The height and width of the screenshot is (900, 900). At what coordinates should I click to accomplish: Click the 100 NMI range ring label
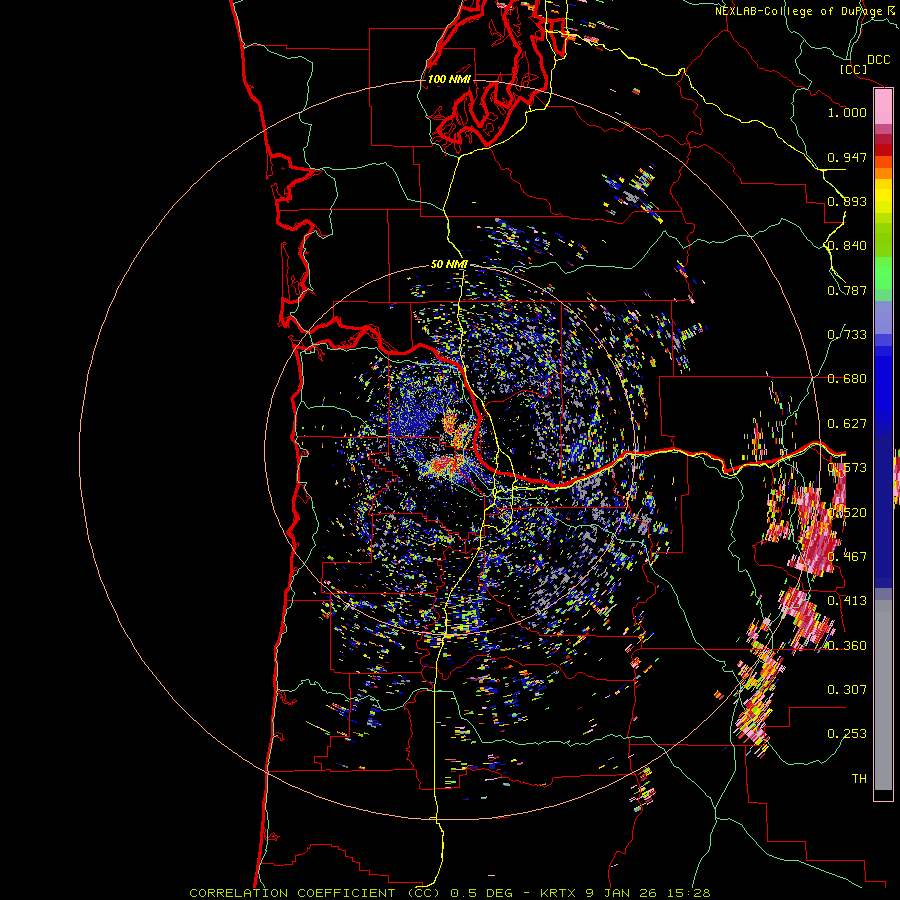(449, 79)
